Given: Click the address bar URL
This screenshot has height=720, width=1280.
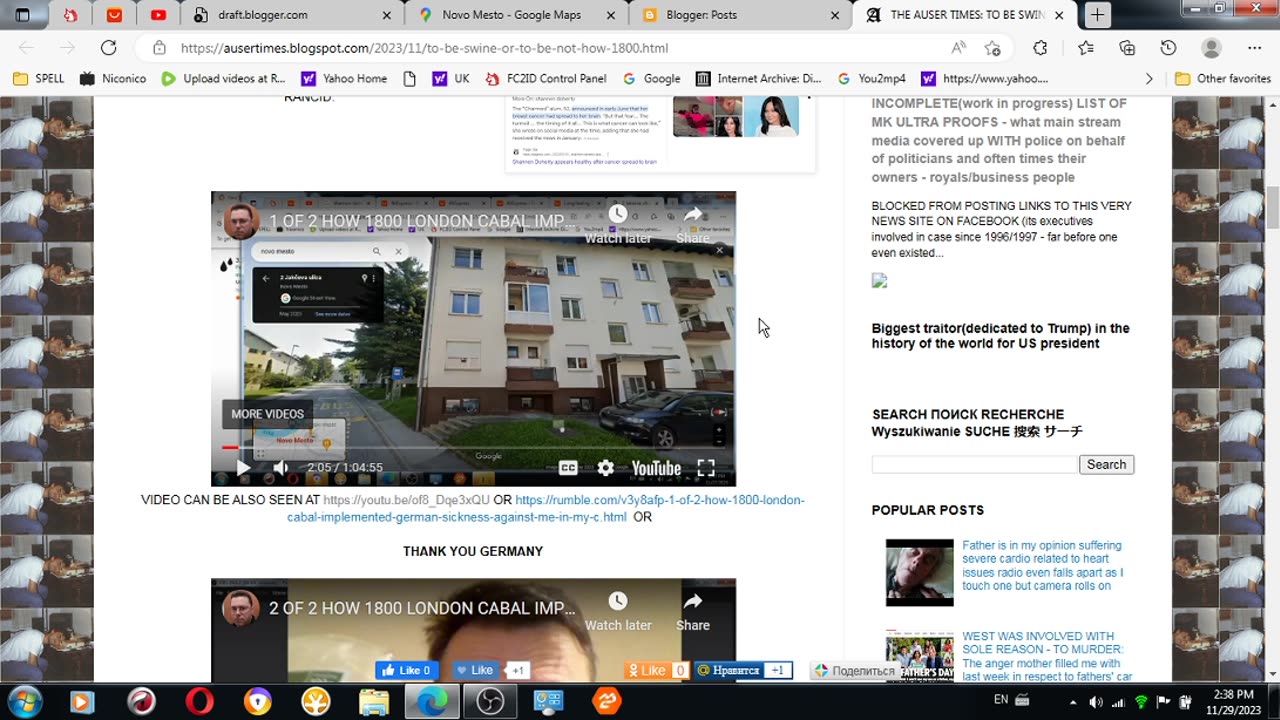Looking at the screenshot, I should click(424, 48).
